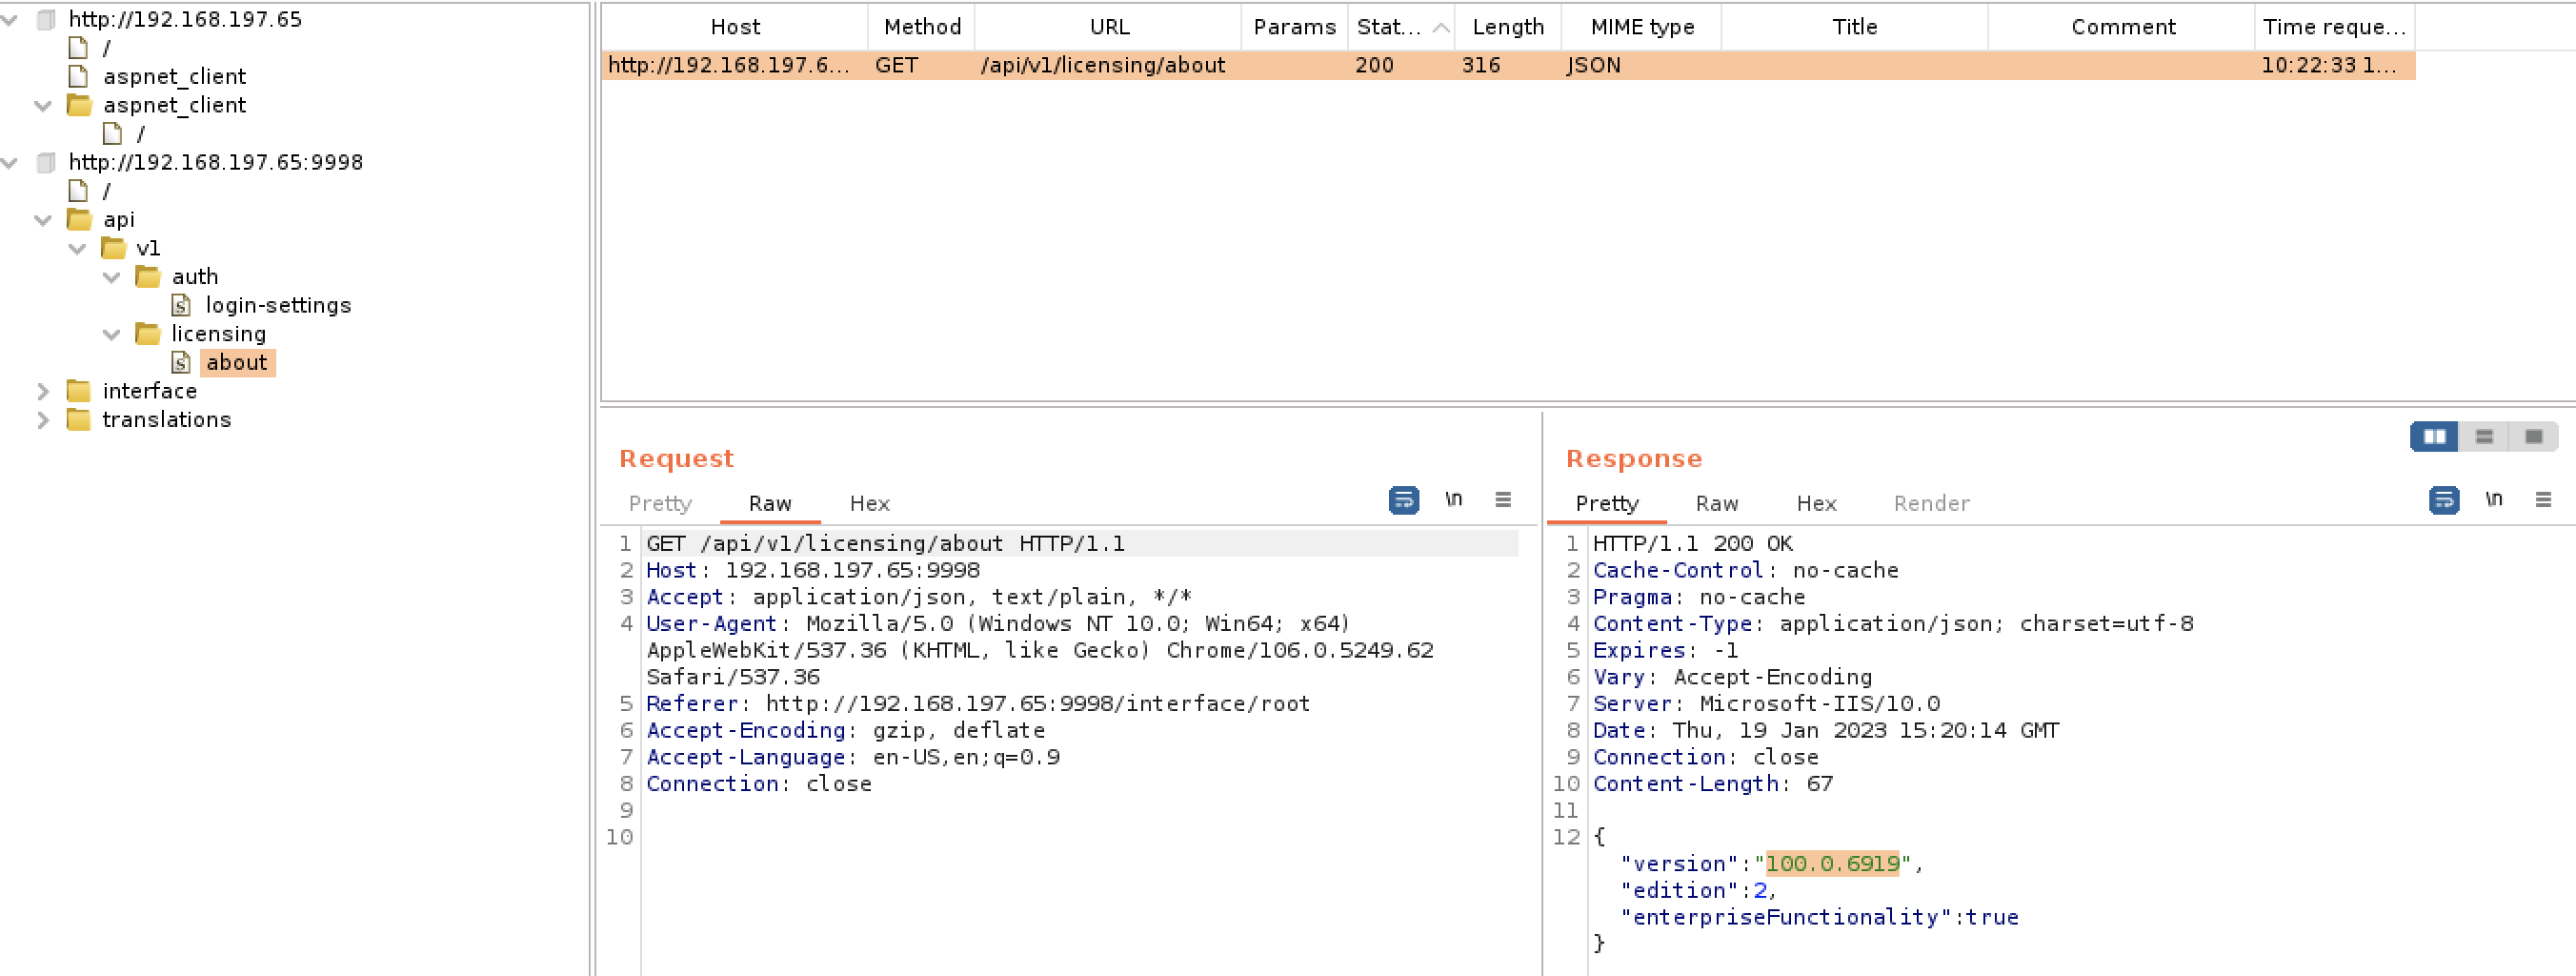Open the Pretty tab in Request
Viewport: 2576px width, 976px height.
click(660, 503)
